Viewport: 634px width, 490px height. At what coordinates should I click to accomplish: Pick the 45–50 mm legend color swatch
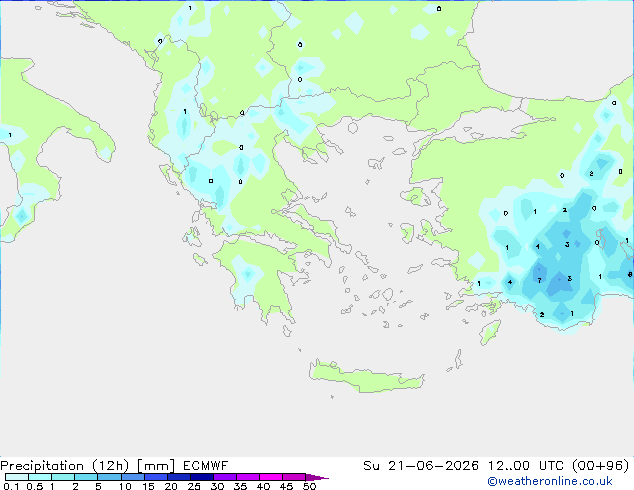[294, 477]
